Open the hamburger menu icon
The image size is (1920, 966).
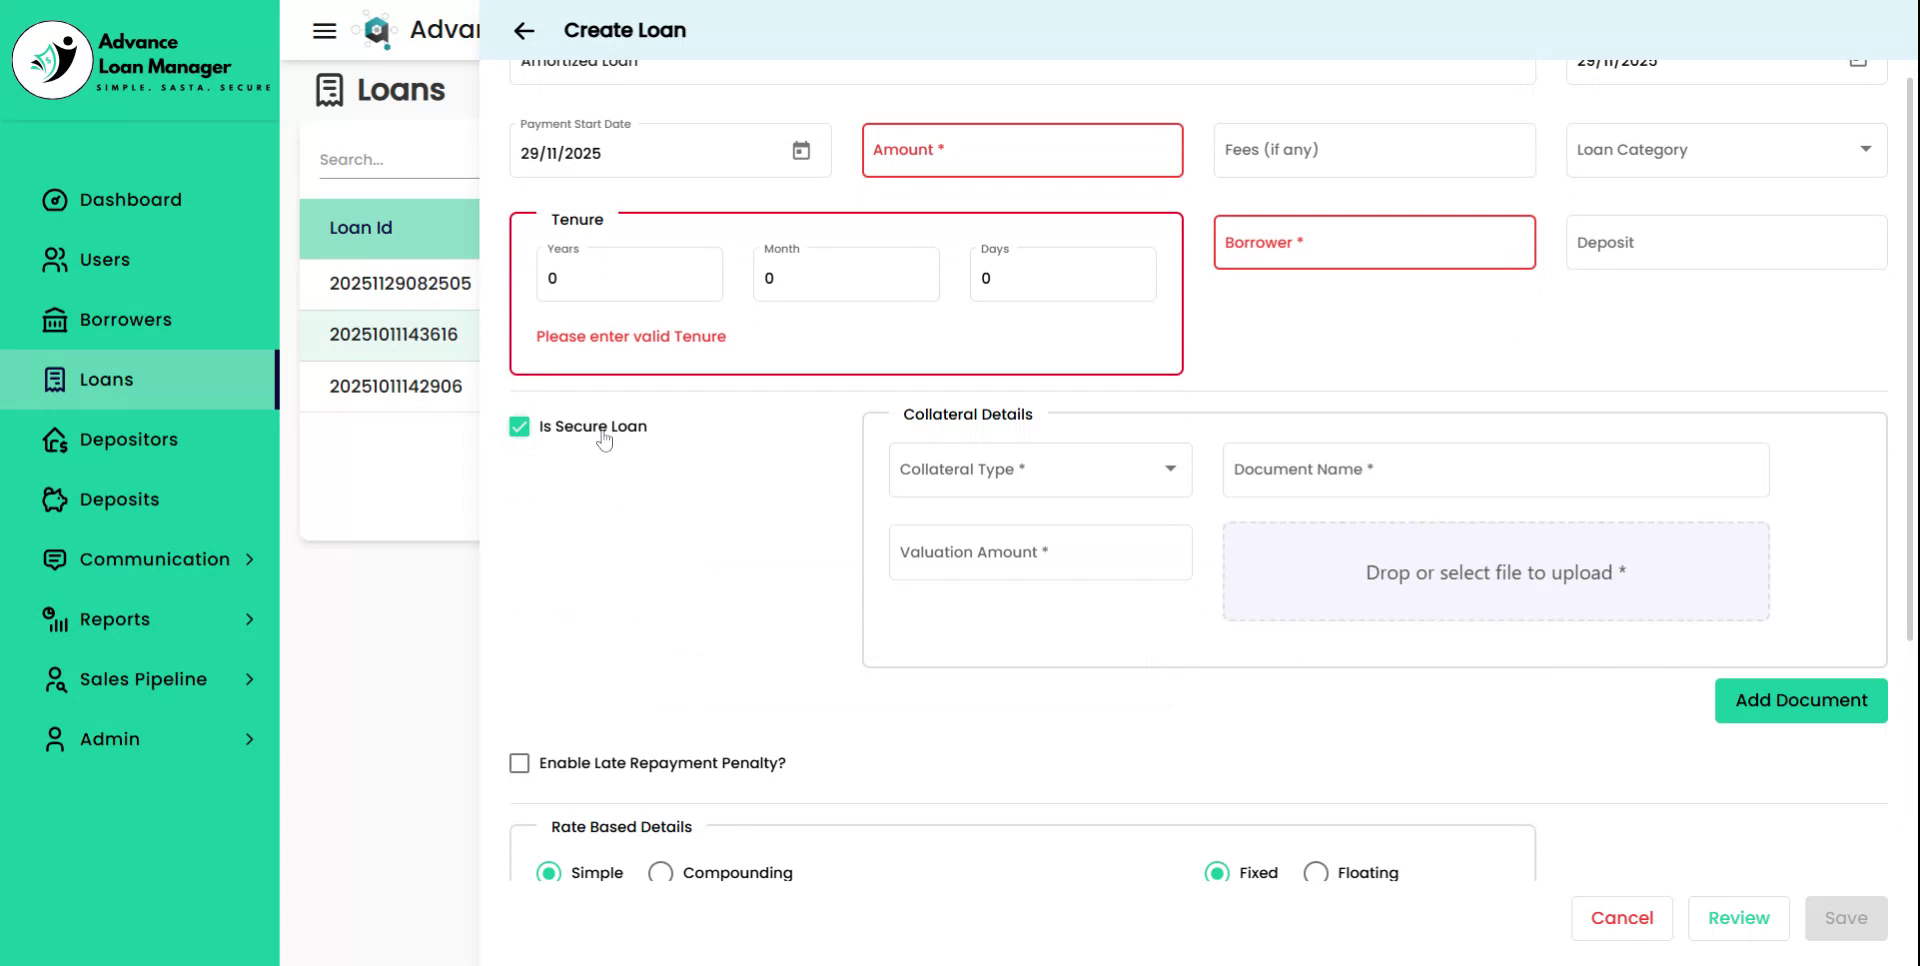(324, 31)
